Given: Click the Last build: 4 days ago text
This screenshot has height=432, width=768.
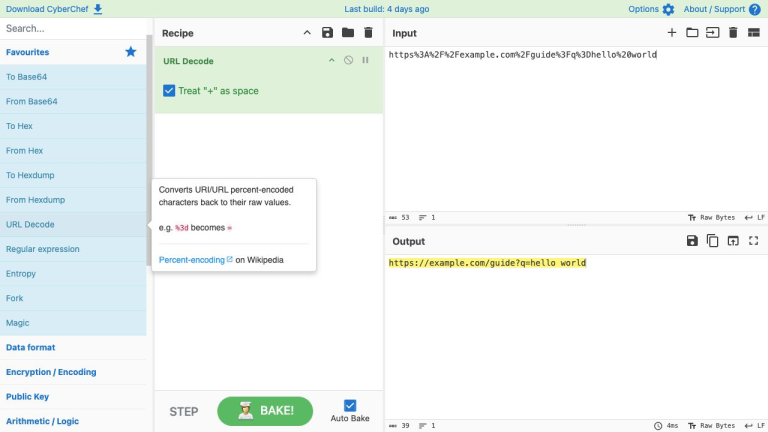Looking at the screenshot, I should [x=386, y=9].
